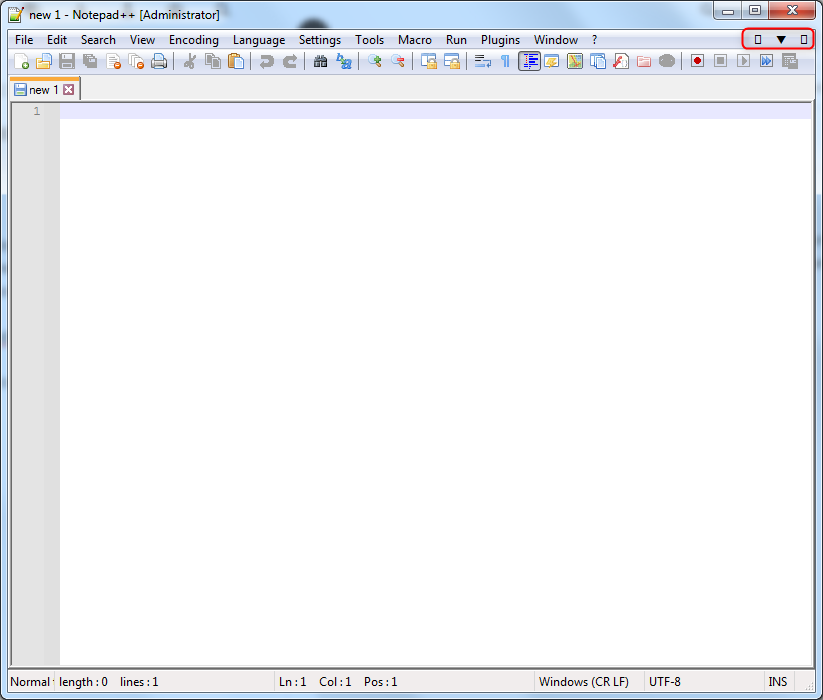The image size is (823, 700).
Task: Open the Document List panel icon
Action: click(598, 61)
